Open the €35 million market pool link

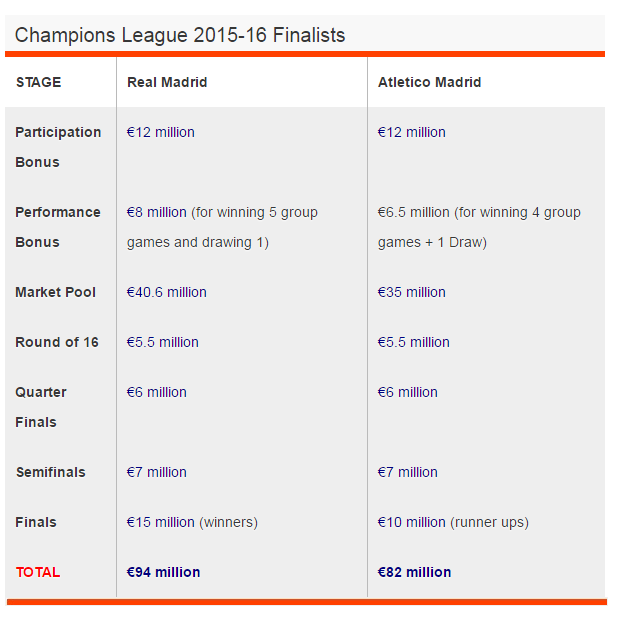pyautogui.click(x=412, y=292)
